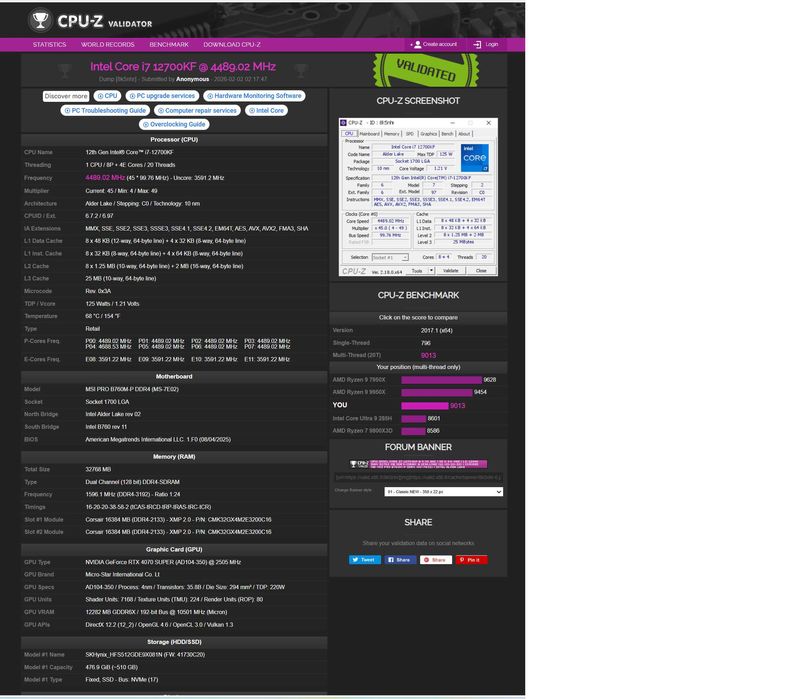Share via the Twitter Tweet button

[x=365, y=560]
